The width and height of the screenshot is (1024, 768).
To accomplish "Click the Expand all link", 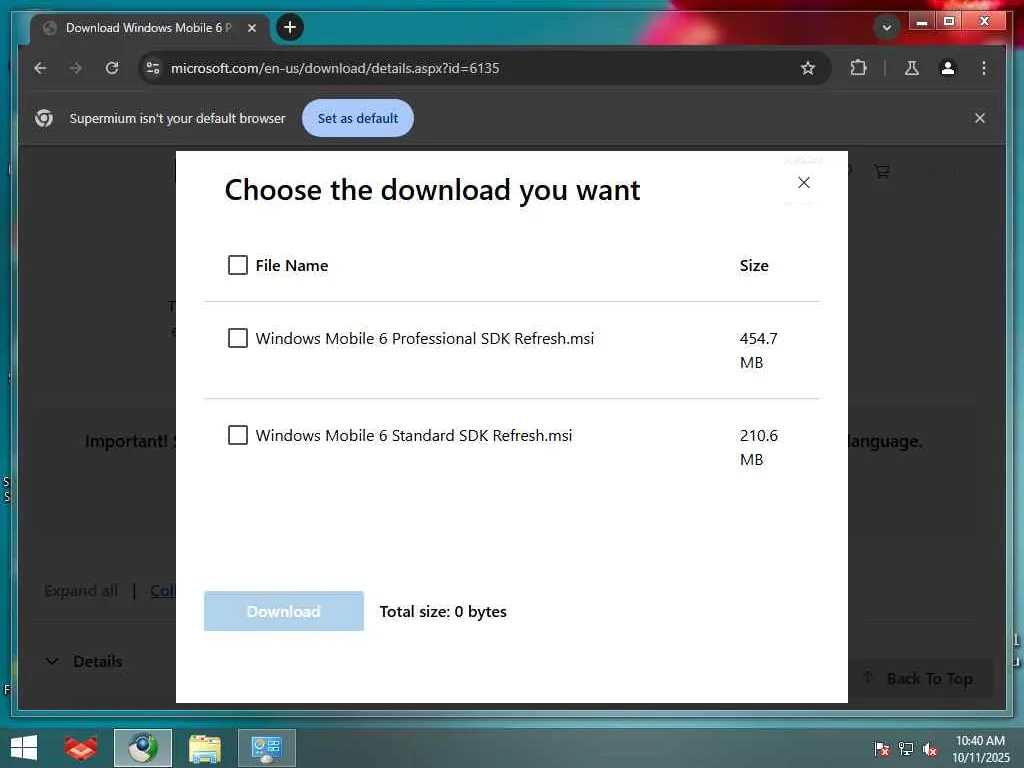I will (x=81, y=591).
